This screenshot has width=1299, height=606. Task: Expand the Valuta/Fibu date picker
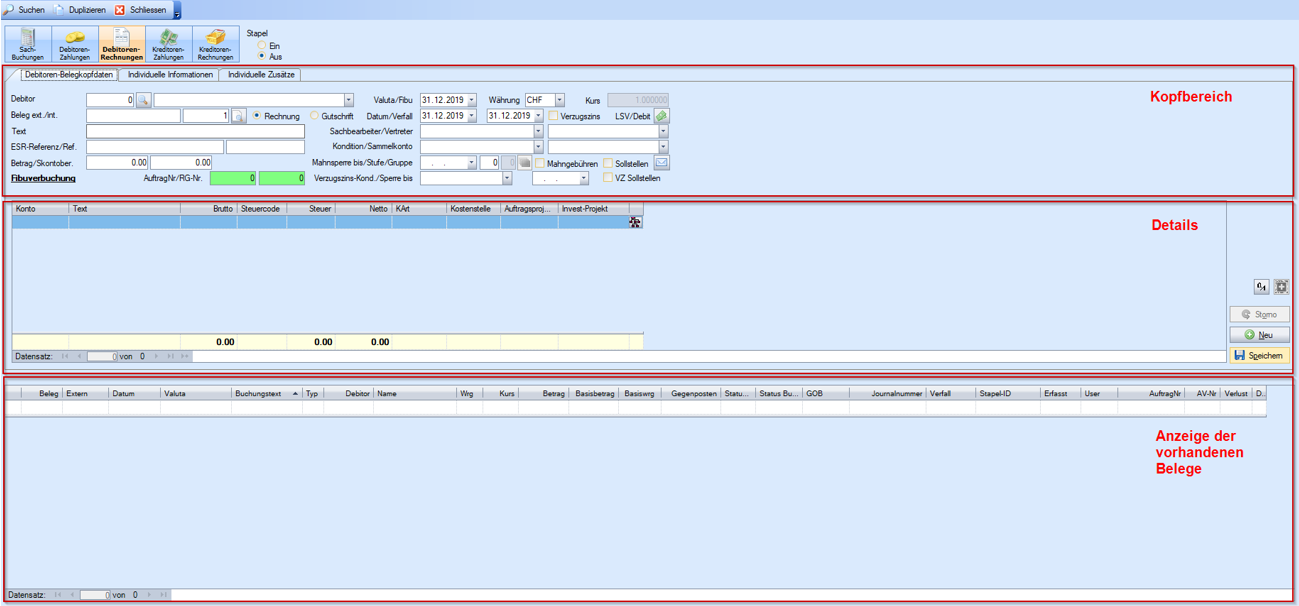(x=472, y=100)
